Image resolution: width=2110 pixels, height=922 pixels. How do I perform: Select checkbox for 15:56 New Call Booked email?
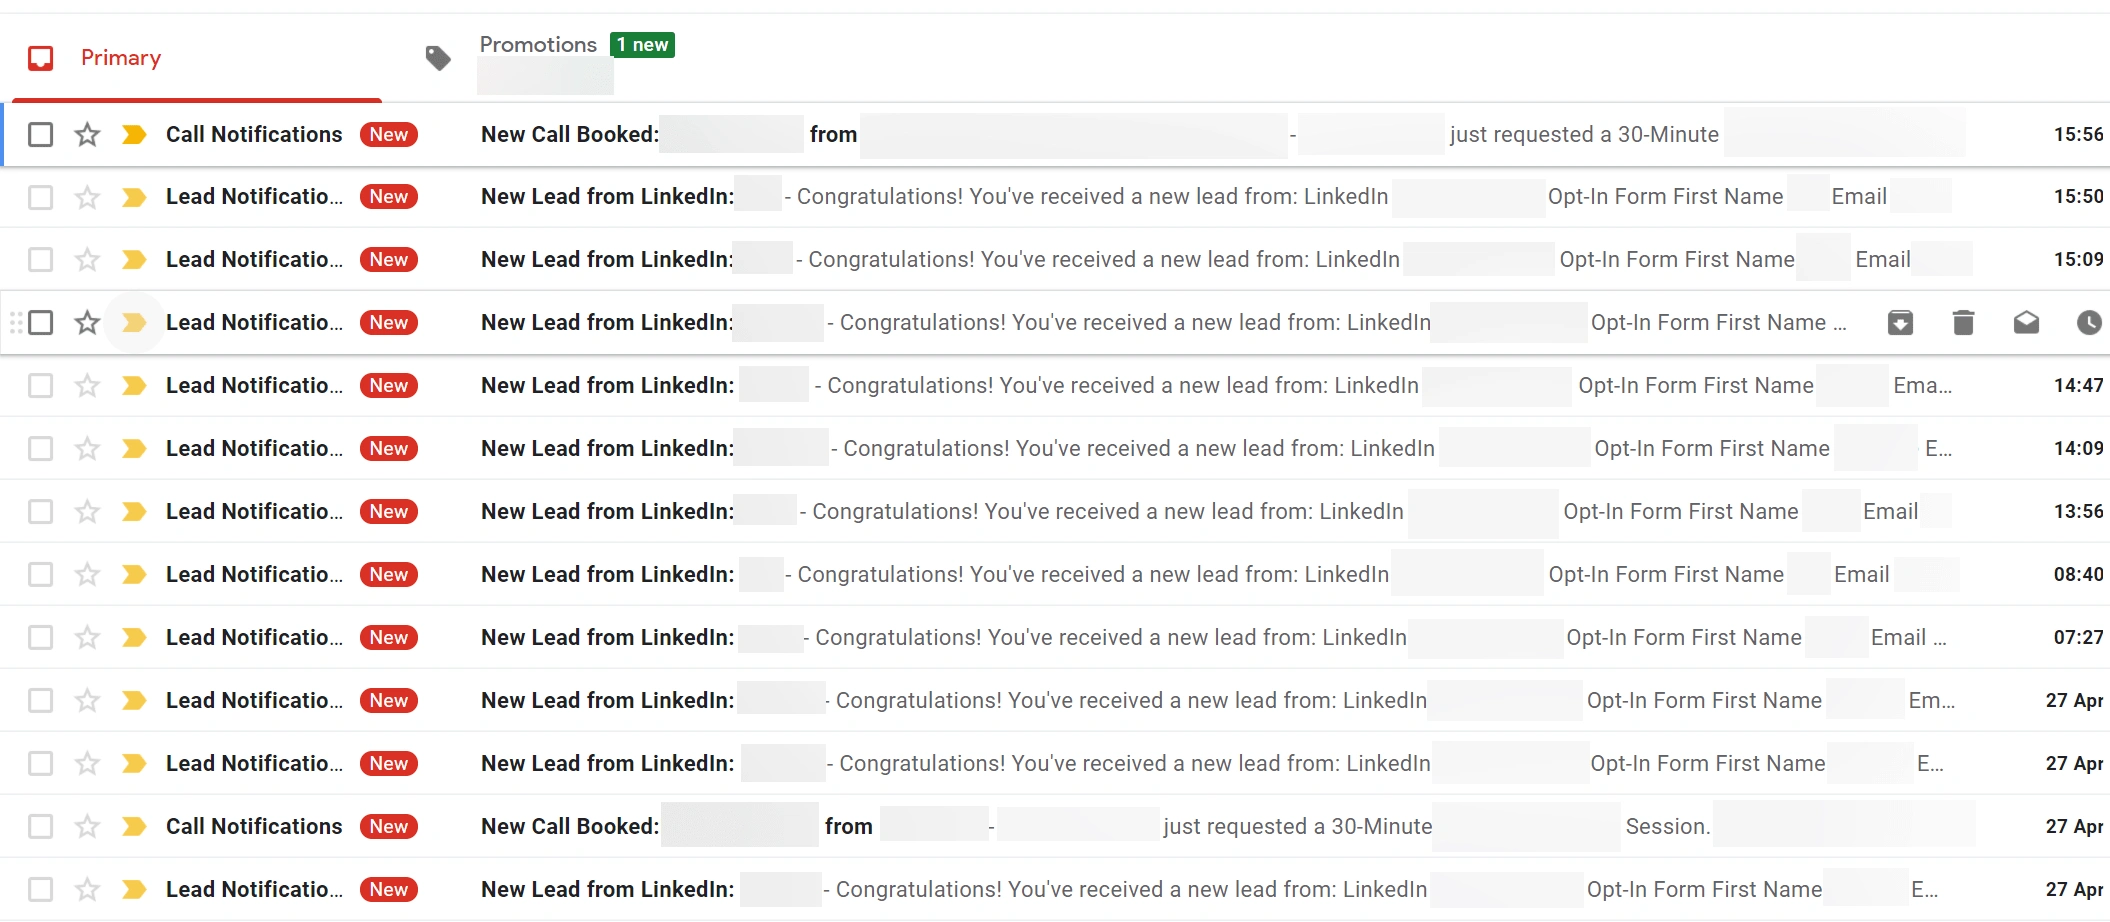click(41, 134)
